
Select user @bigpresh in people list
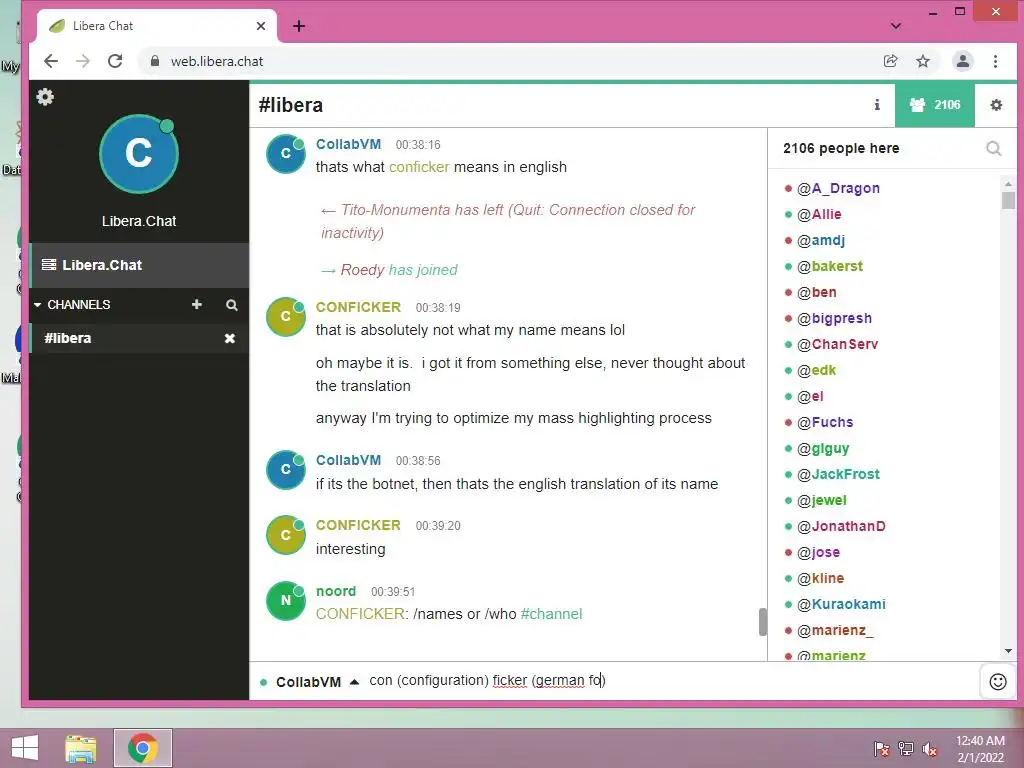click(834, 318)
